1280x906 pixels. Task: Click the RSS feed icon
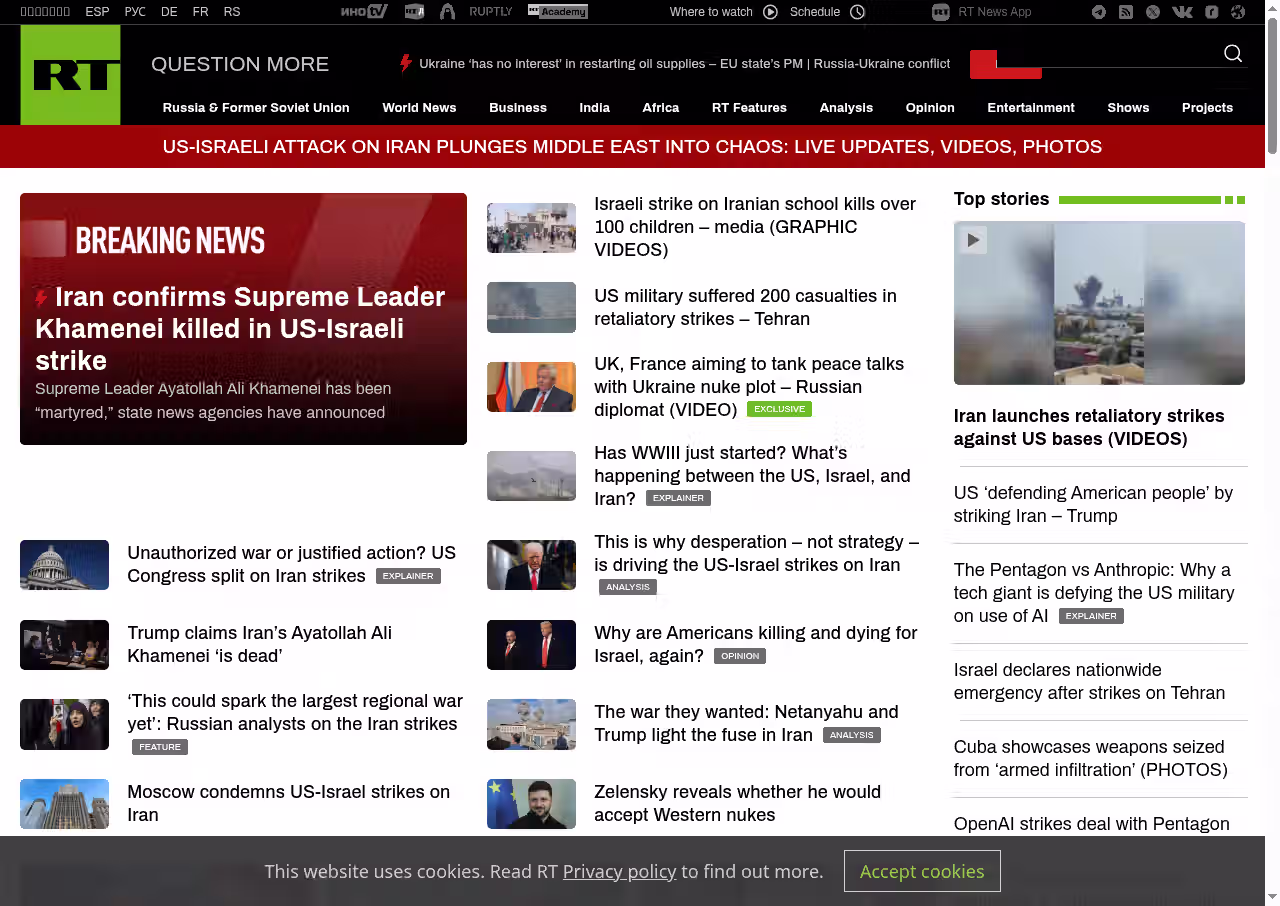click(x=1126, y=12)
